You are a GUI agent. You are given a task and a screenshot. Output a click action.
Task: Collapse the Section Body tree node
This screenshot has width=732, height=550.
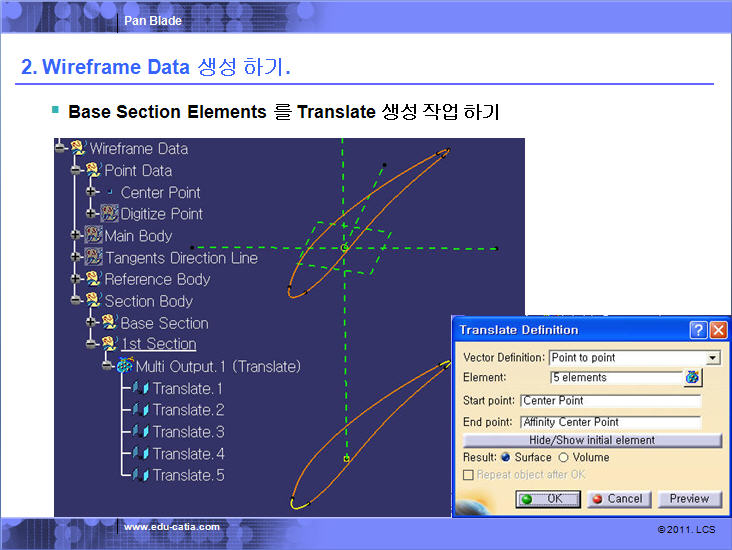(76, 301)
